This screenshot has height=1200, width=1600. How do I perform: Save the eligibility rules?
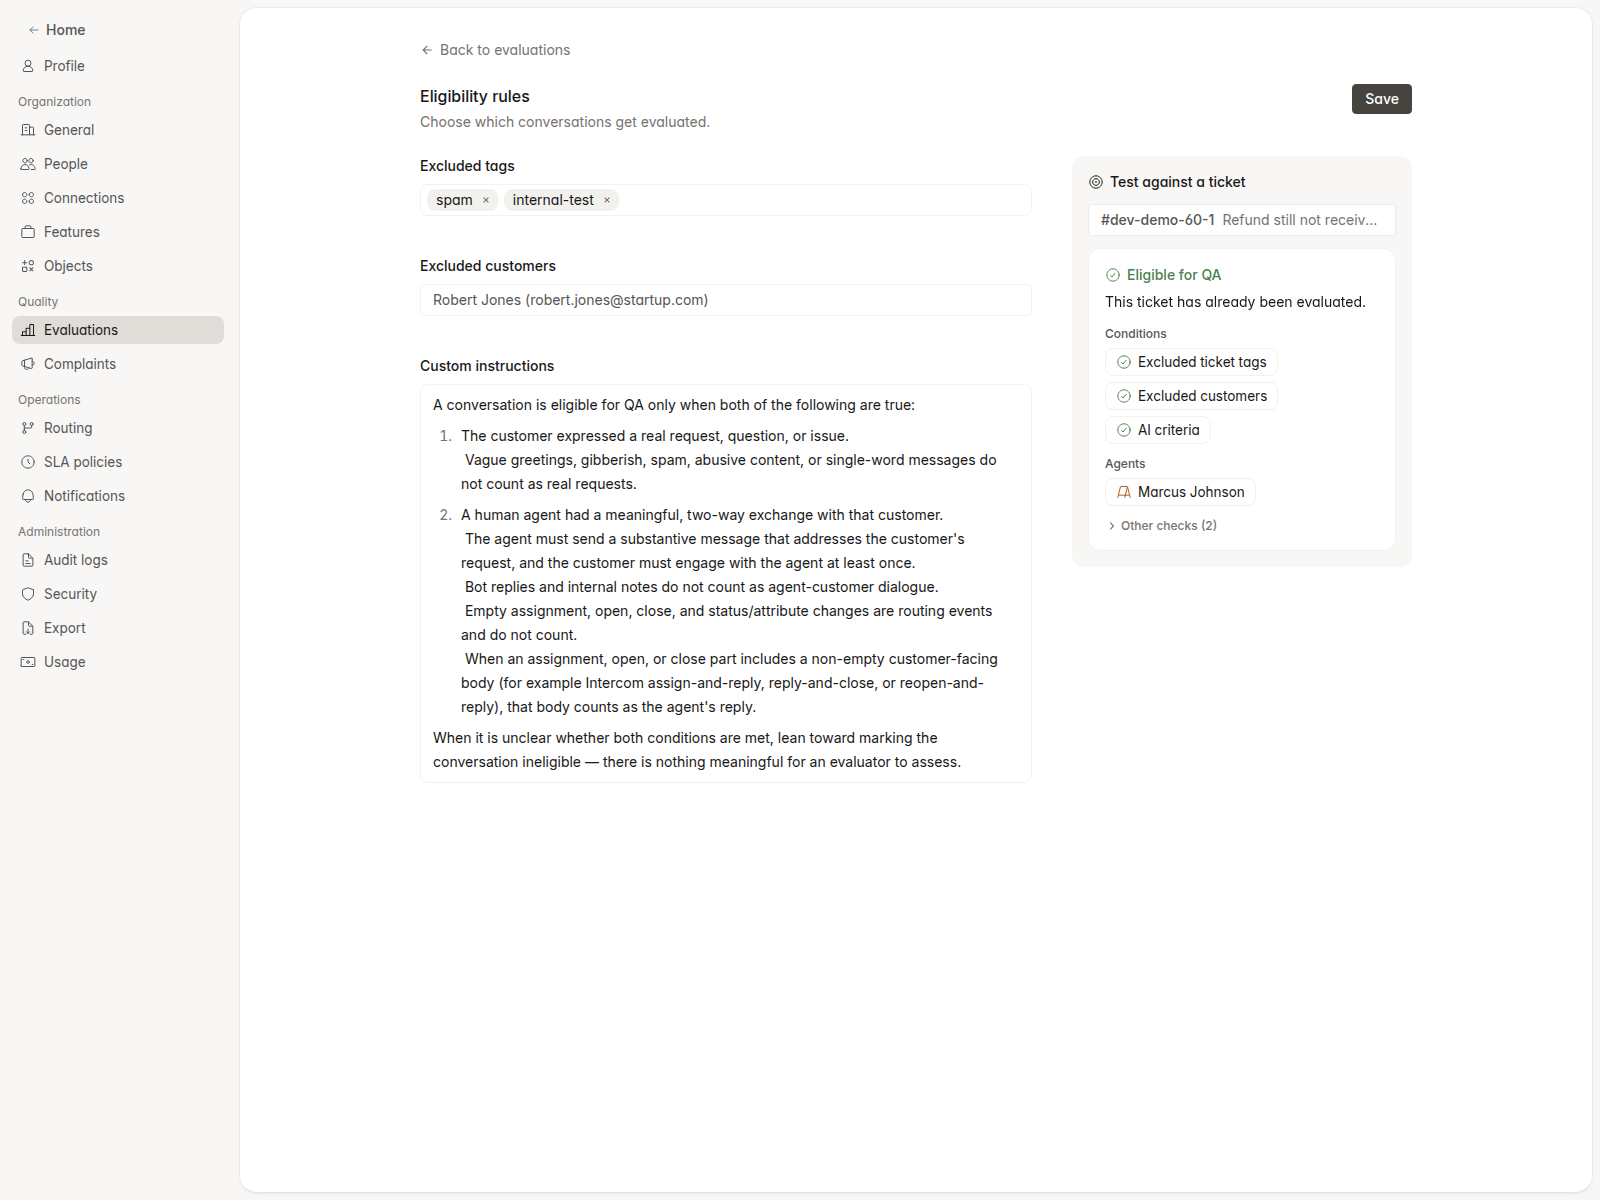1382,99
